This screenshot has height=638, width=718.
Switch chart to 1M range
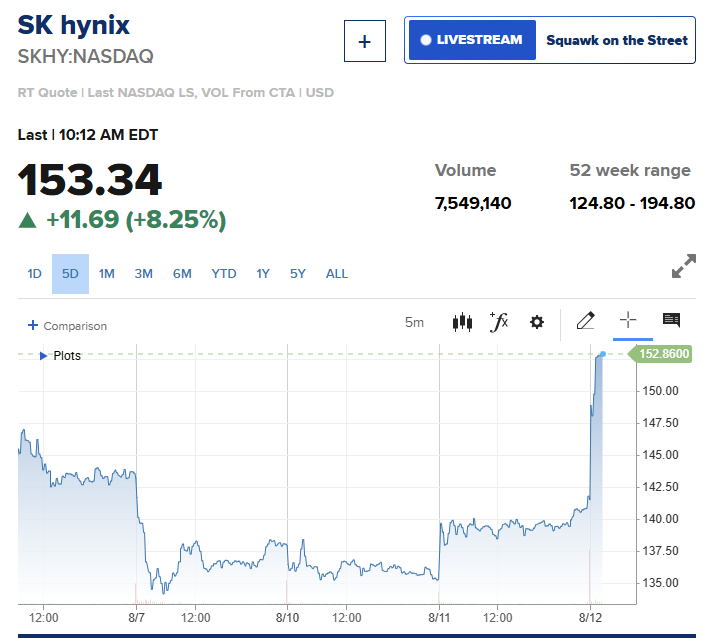107,274
